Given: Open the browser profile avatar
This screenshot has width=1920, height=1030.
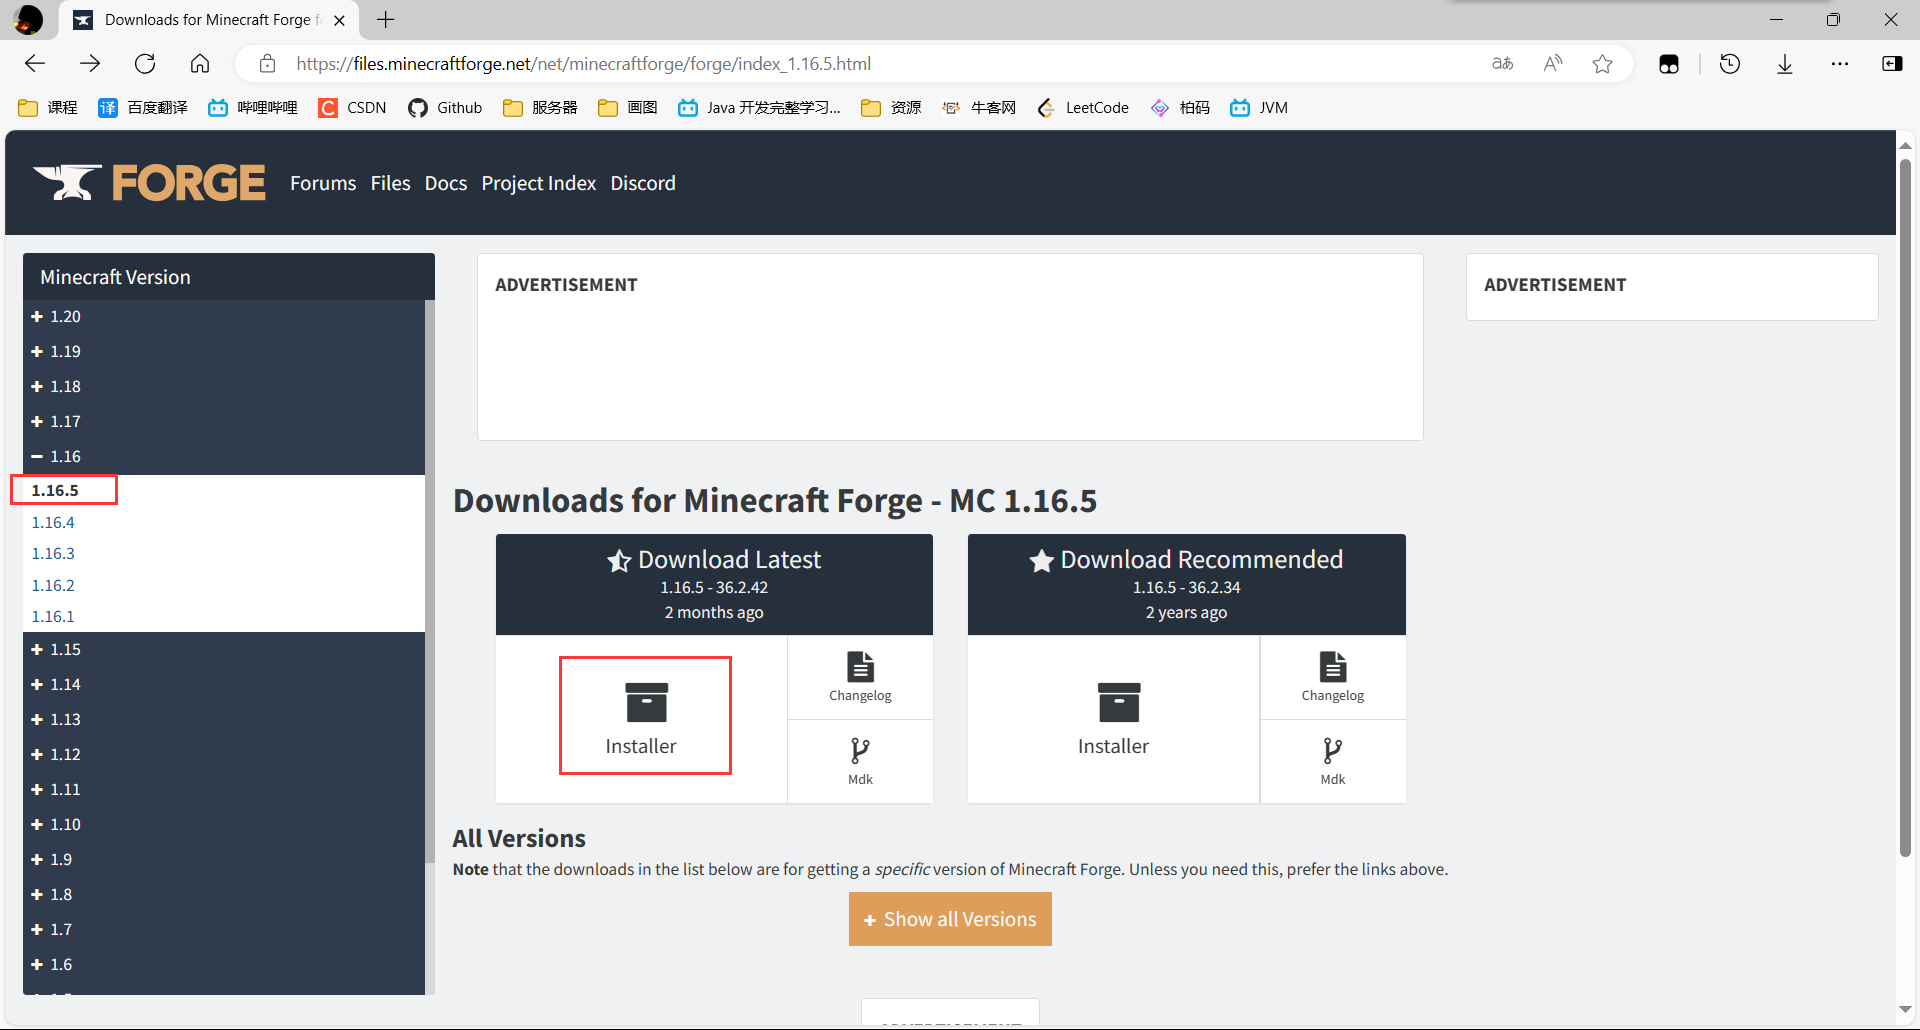Looking at the screenshot, I should (x=29, y=19).
